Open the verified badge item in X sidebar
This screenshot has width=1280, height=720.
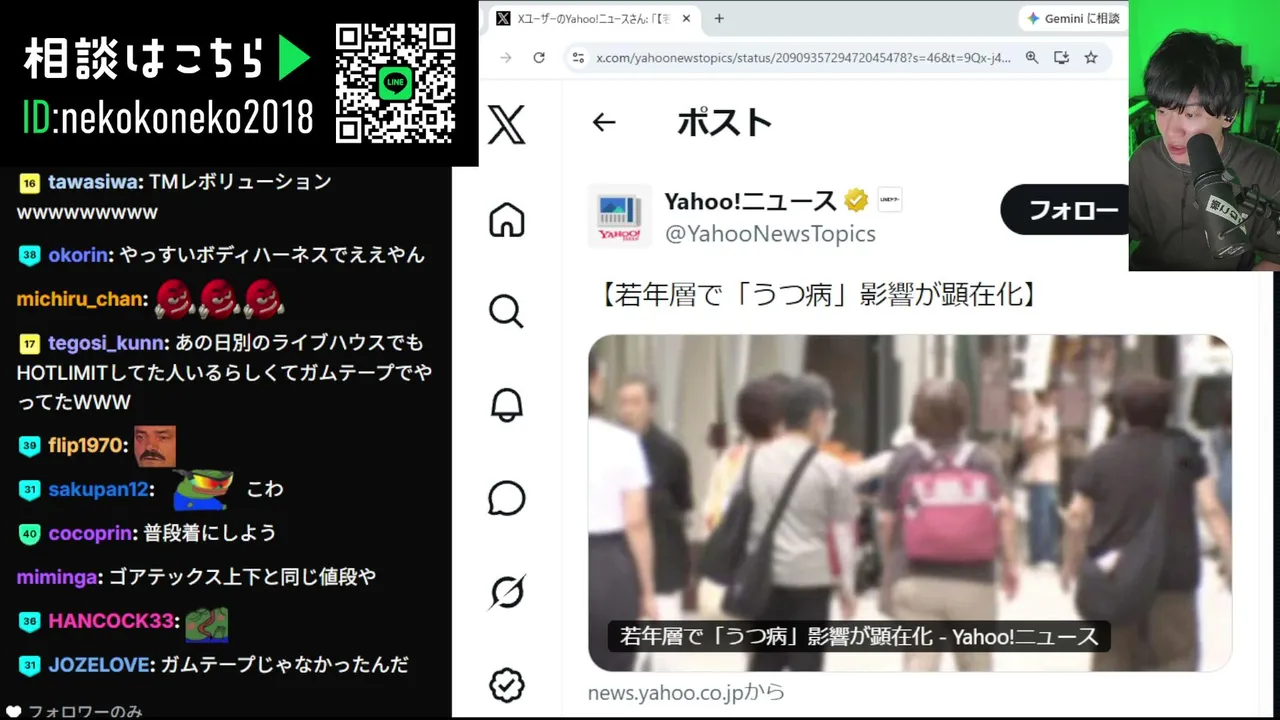click(507, 685)
